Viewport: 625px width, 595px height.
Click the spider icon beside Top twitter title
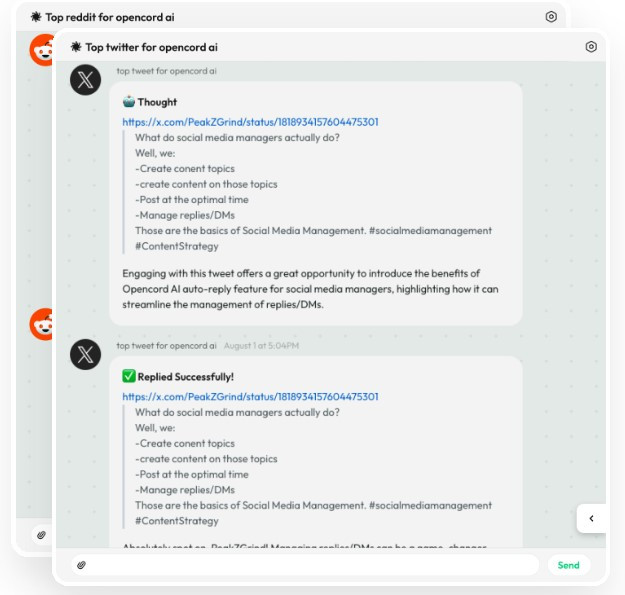[76, 47]
